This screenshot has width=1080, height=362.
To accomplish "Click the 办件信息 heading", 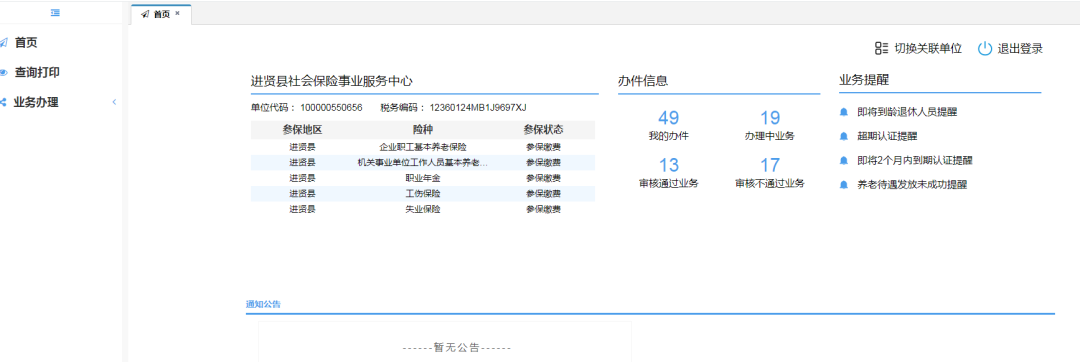I will 643,81.
